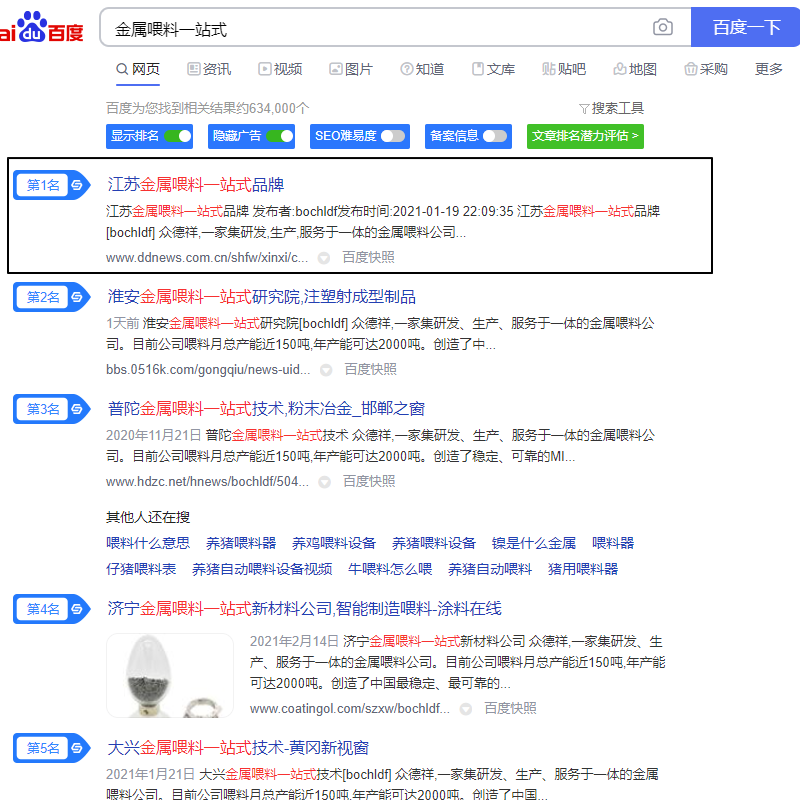
Task: Search related term 养鸡喂料设备
Action: [x=334, y=543]
